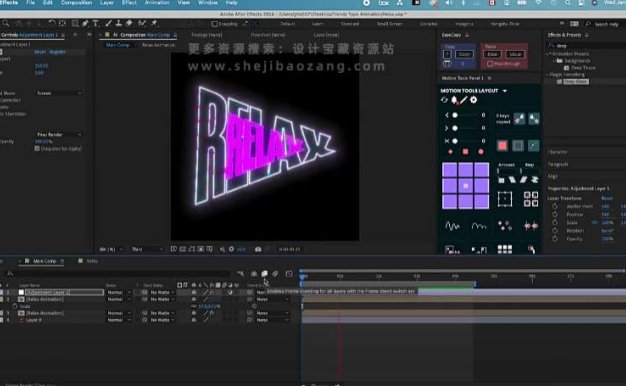The image size is (626, 386).
Task: Open Relax Animation in the comp breadcrumb
Action: (158, 45)
